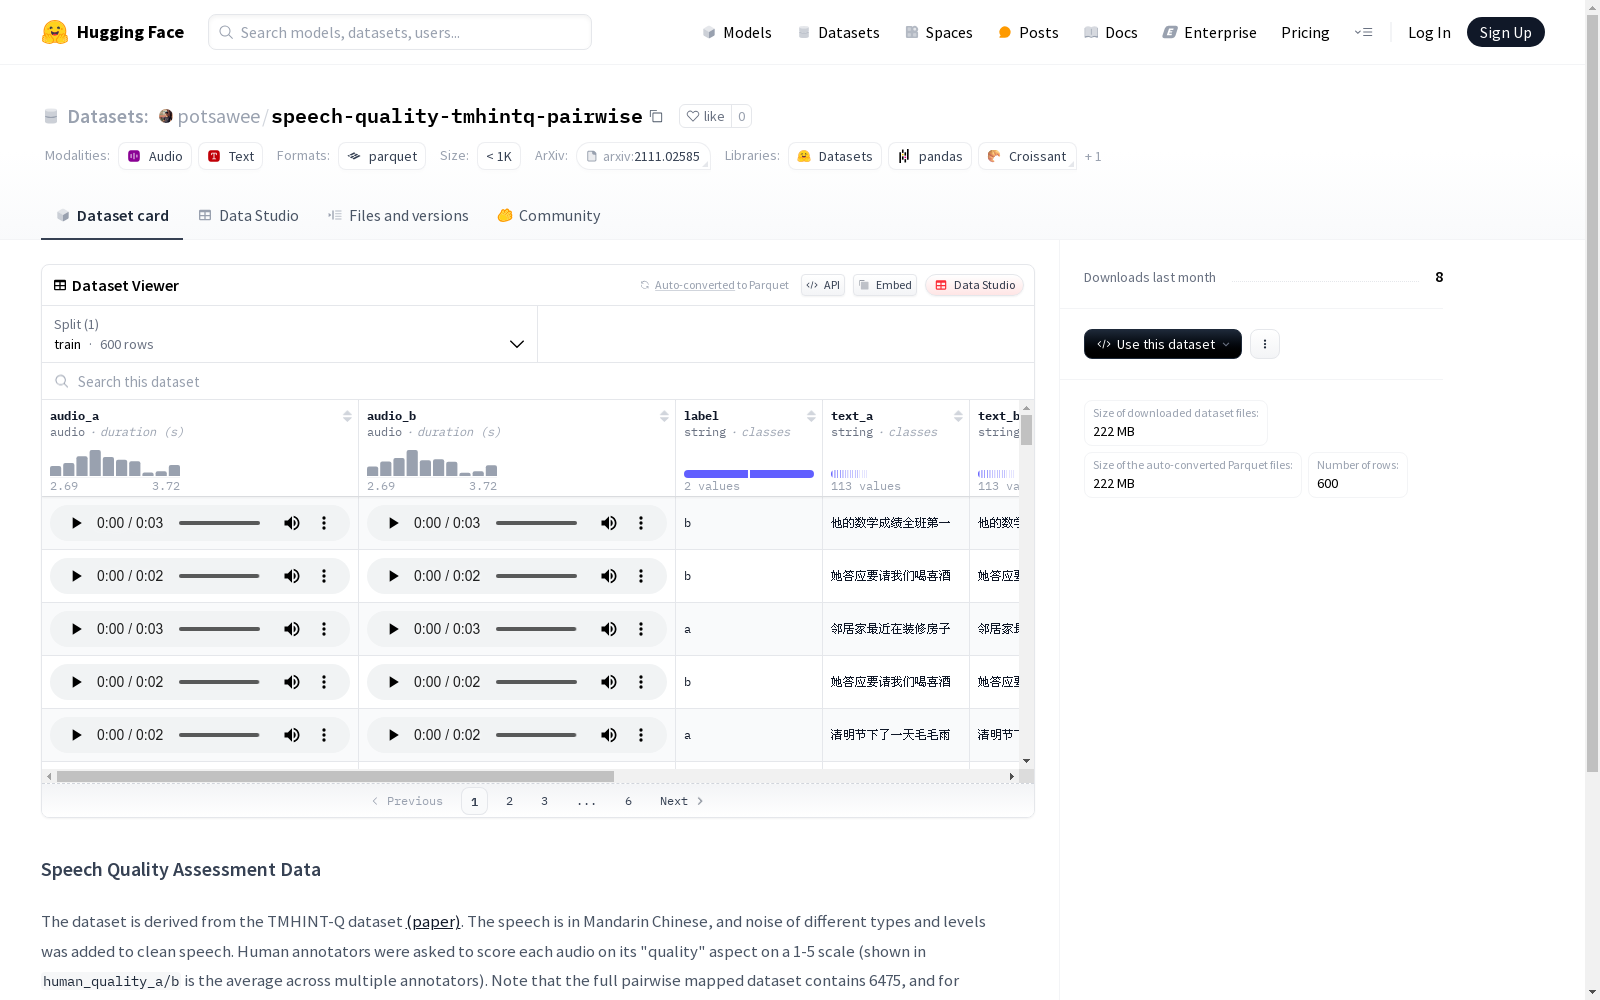
Task: Click the Log In link
Action: coord(1429,32)
